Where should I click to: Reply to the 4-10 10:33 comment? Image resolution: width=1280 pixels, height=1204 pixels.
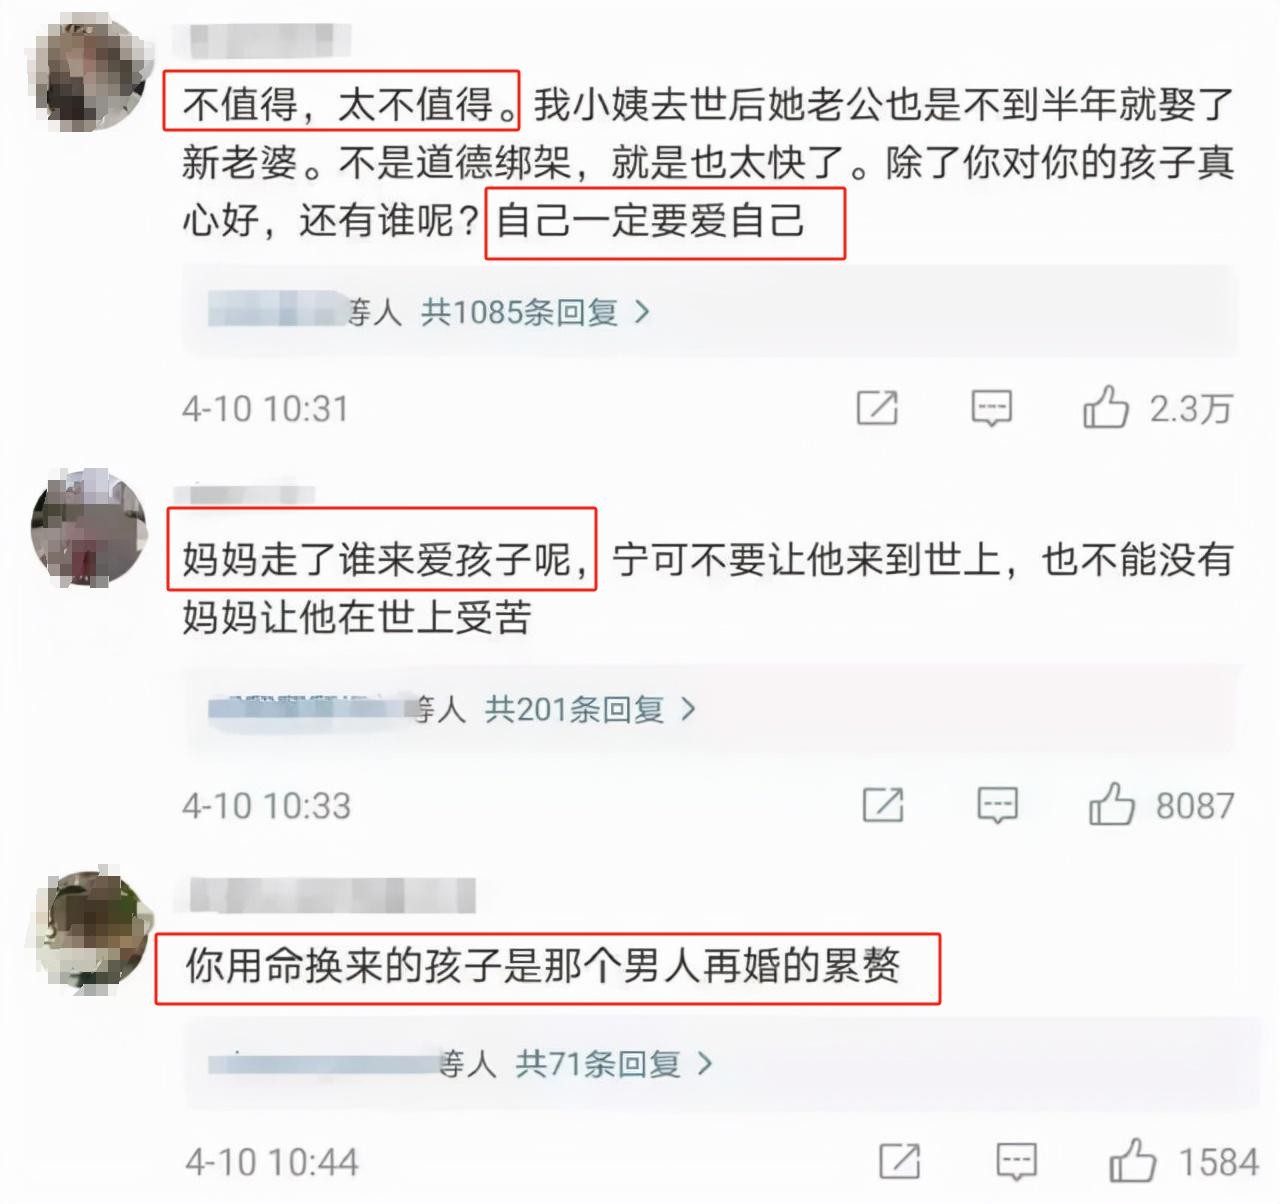[997, 806]
